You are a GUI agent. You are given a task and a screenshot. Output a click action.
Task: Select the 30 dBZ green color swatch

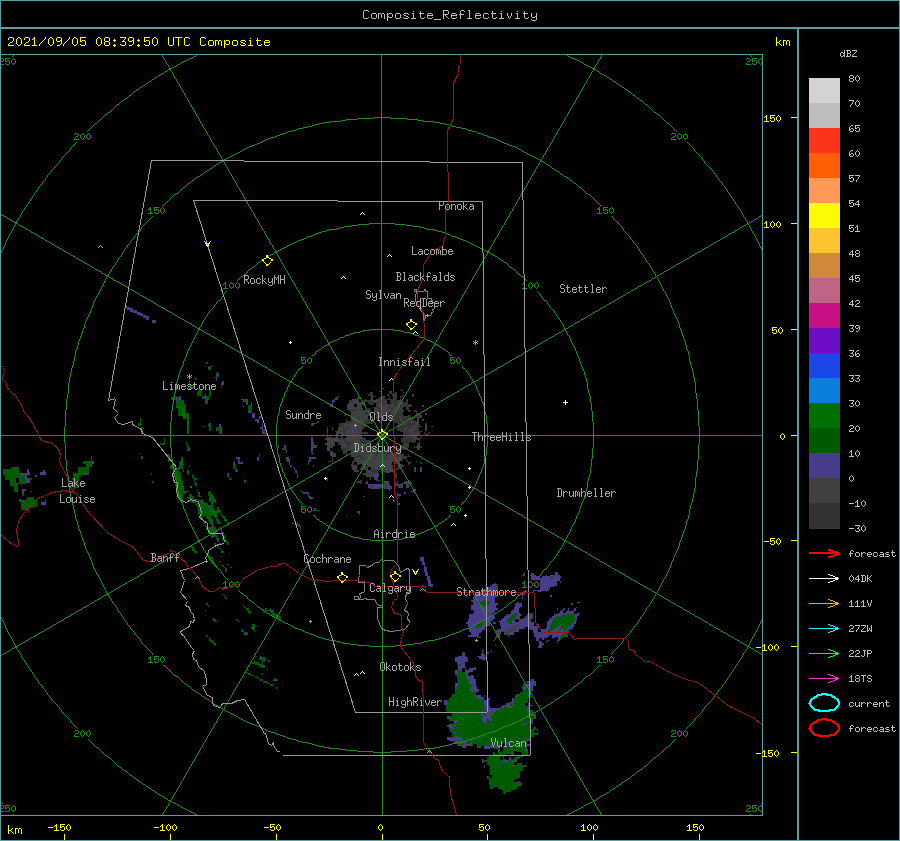coord(824,415)
